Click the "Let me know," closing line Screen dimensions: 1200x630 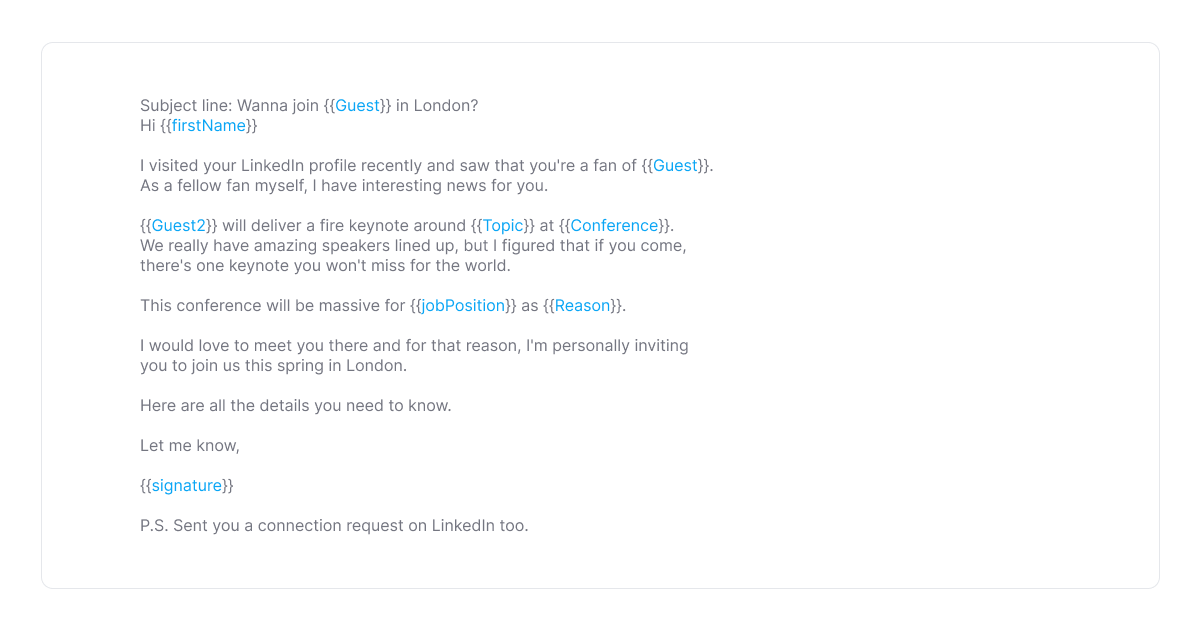click(190, 446)
